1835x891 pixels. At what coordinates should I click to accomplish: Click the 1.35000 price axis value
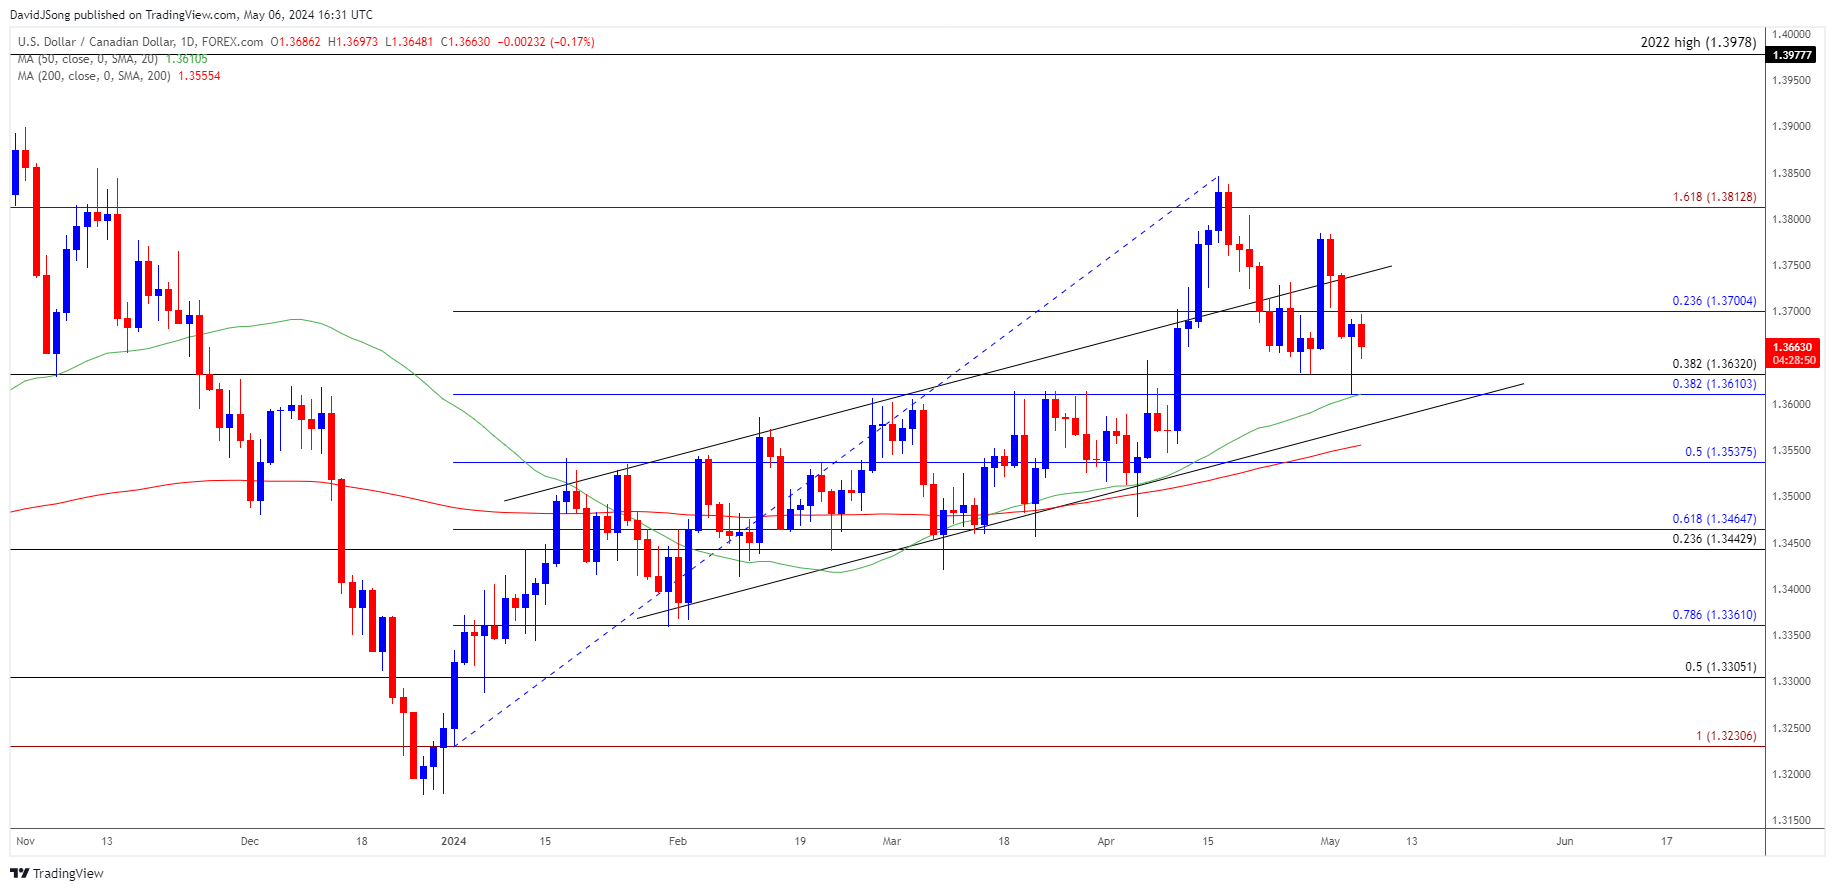click(1791, 497)
